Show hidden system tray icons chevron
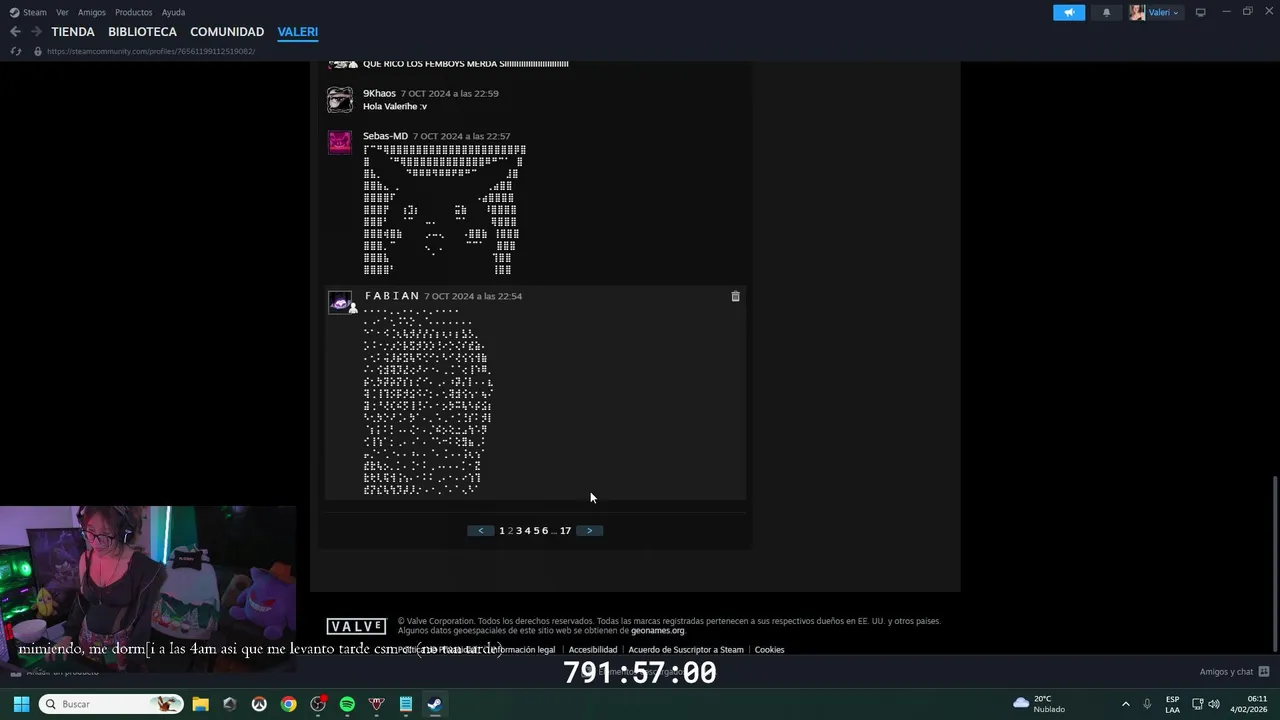The image size is (1280, 720). (x=1125, y=704)
